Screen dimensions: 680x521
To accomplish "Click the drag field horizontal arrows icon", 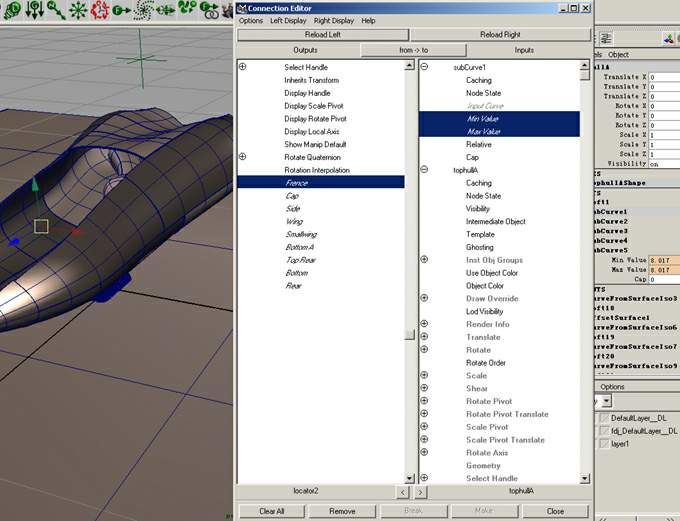I will [x=165, y=10].
